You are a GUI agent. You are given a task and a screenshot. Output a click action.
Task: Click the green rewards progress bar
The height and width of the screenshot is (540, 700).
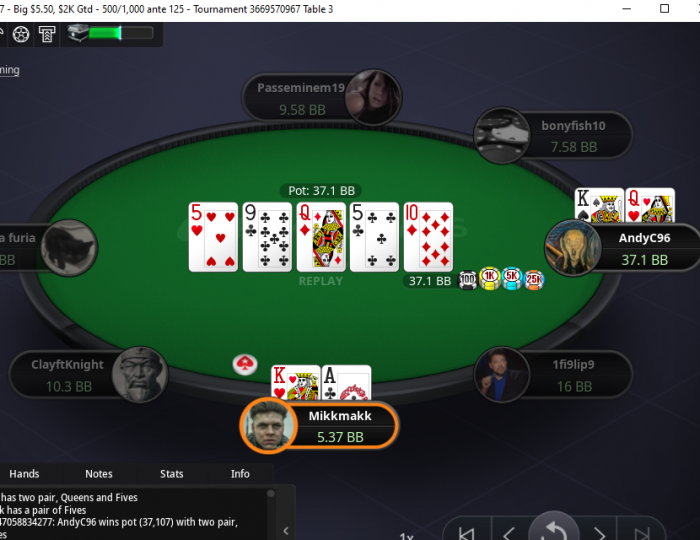coord(121,33)
